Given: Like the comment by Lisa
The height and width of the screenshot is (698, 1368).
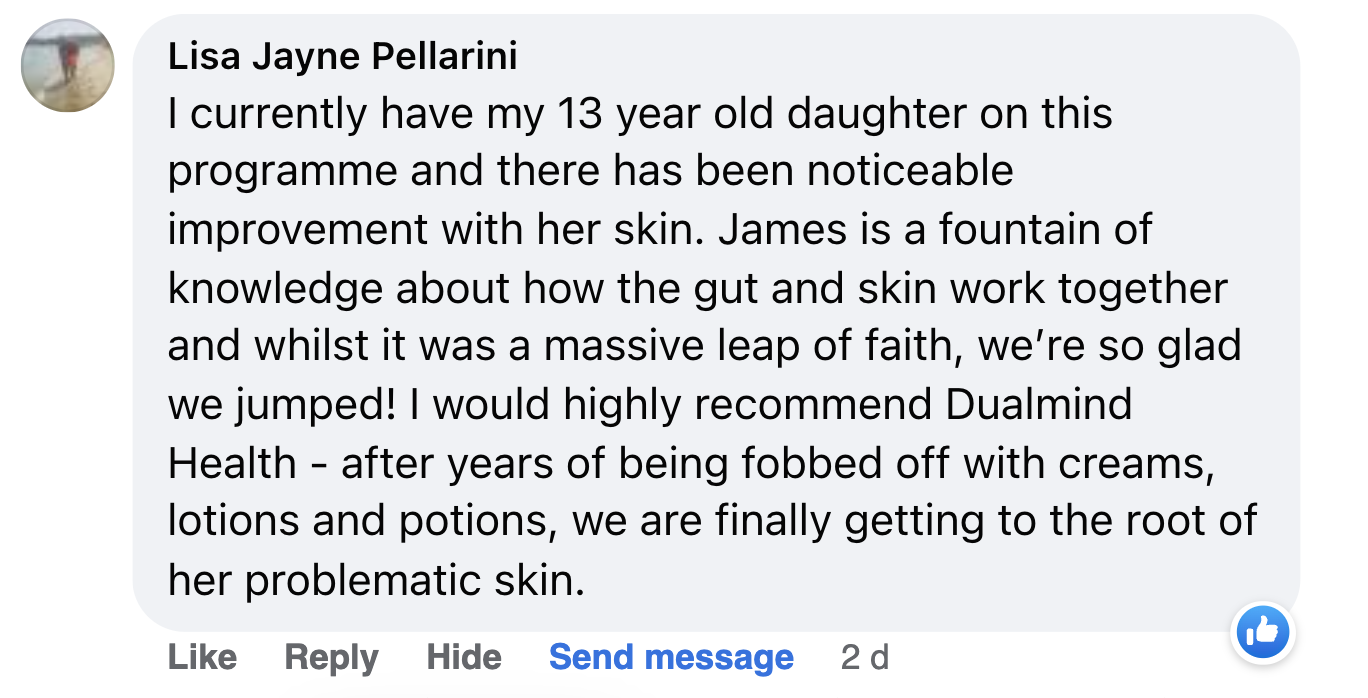Looking at the screenshot, I should coord(202,657).
